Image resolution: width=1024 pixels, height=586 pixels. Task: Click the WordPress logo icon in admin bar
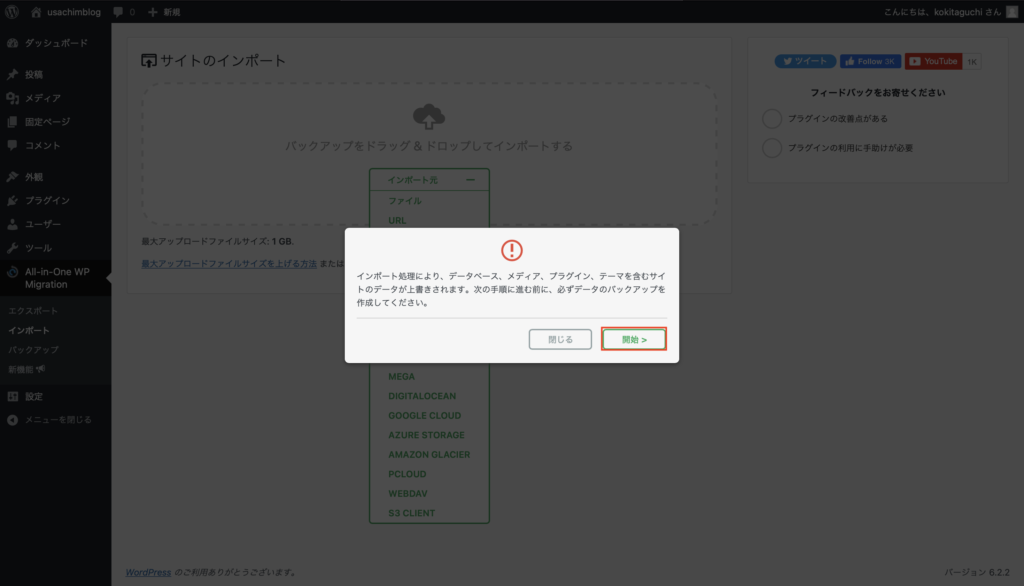click(13, 12)
